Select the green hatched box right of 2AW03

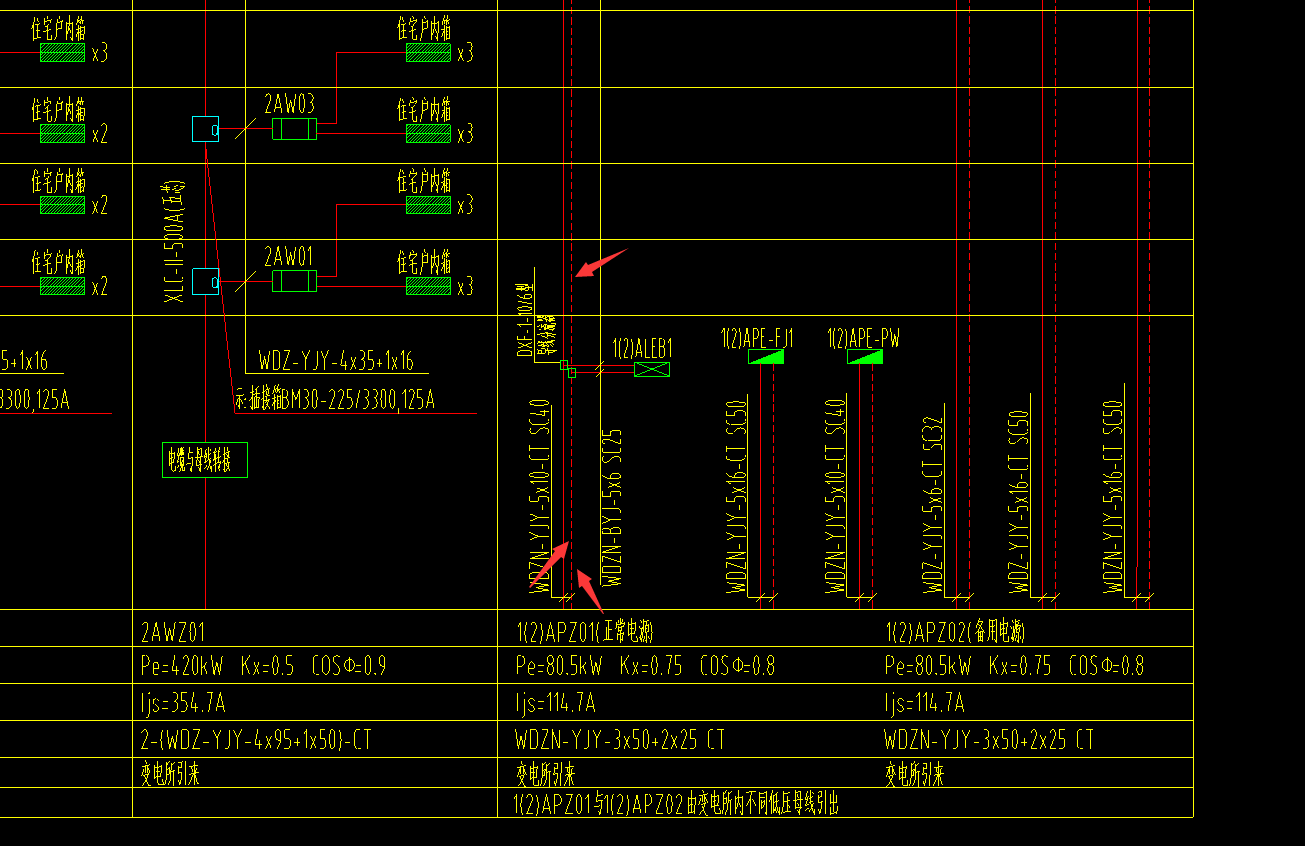[428, 134]
